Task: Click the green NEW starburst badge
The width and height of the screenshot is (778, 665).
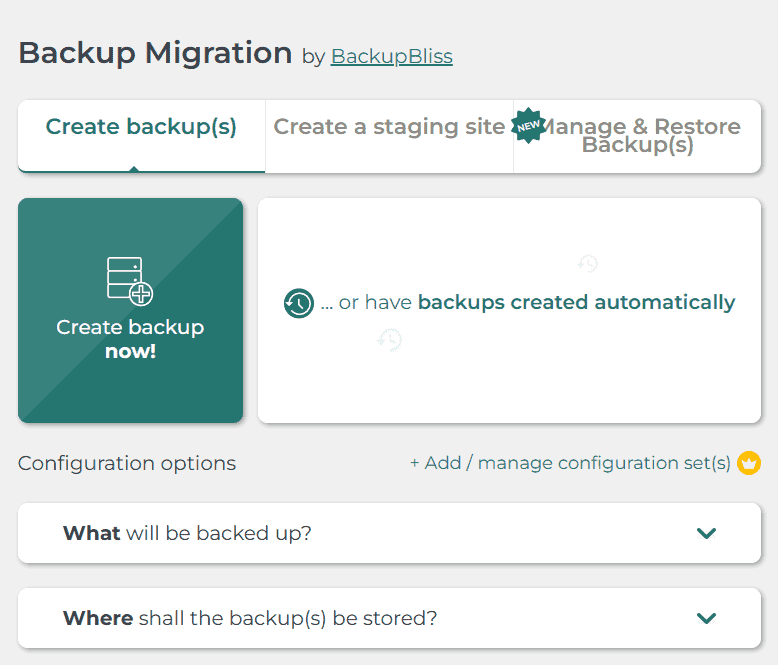Action: click(x=527, y=126)
